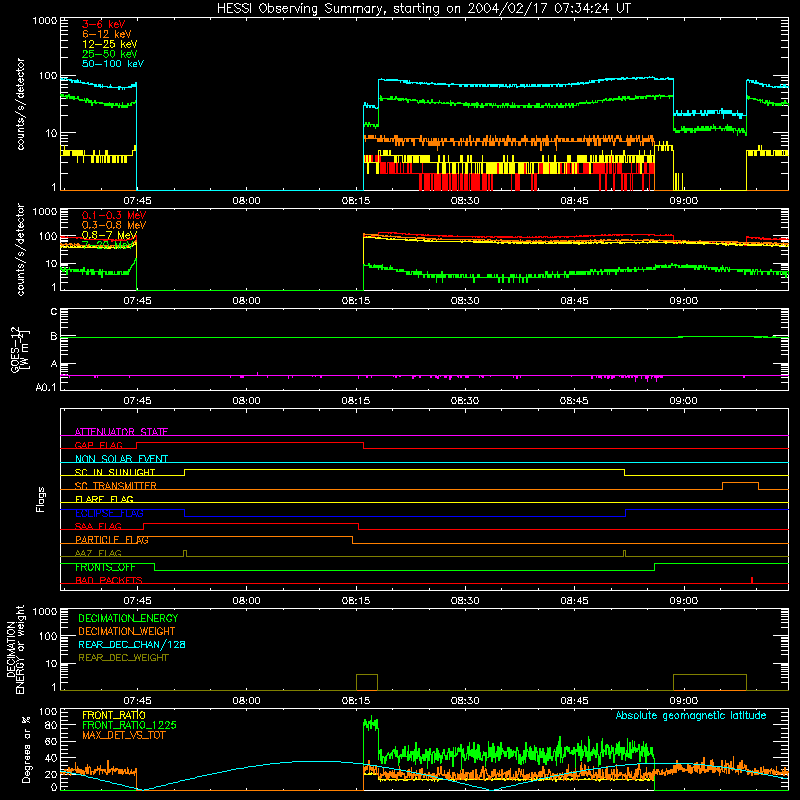
Task: Click the 08:45 tick label under the decimation panel
Action: [x=574, y=701]
